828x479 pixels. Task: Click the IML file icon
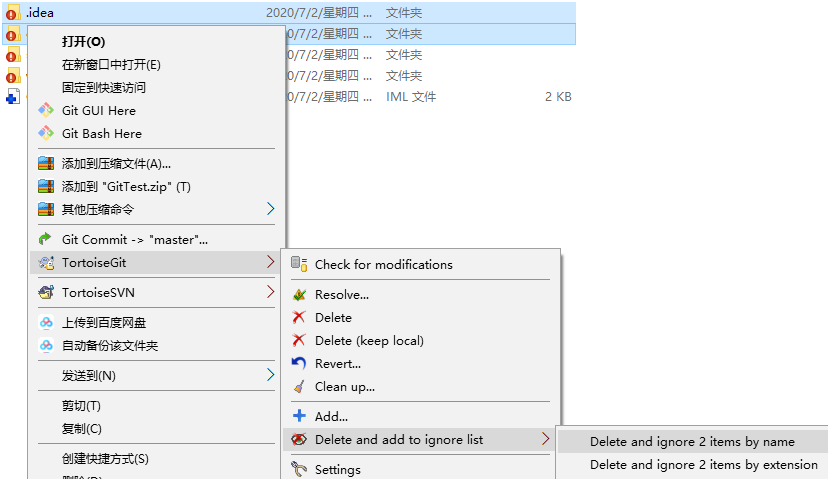click(13, 97)
